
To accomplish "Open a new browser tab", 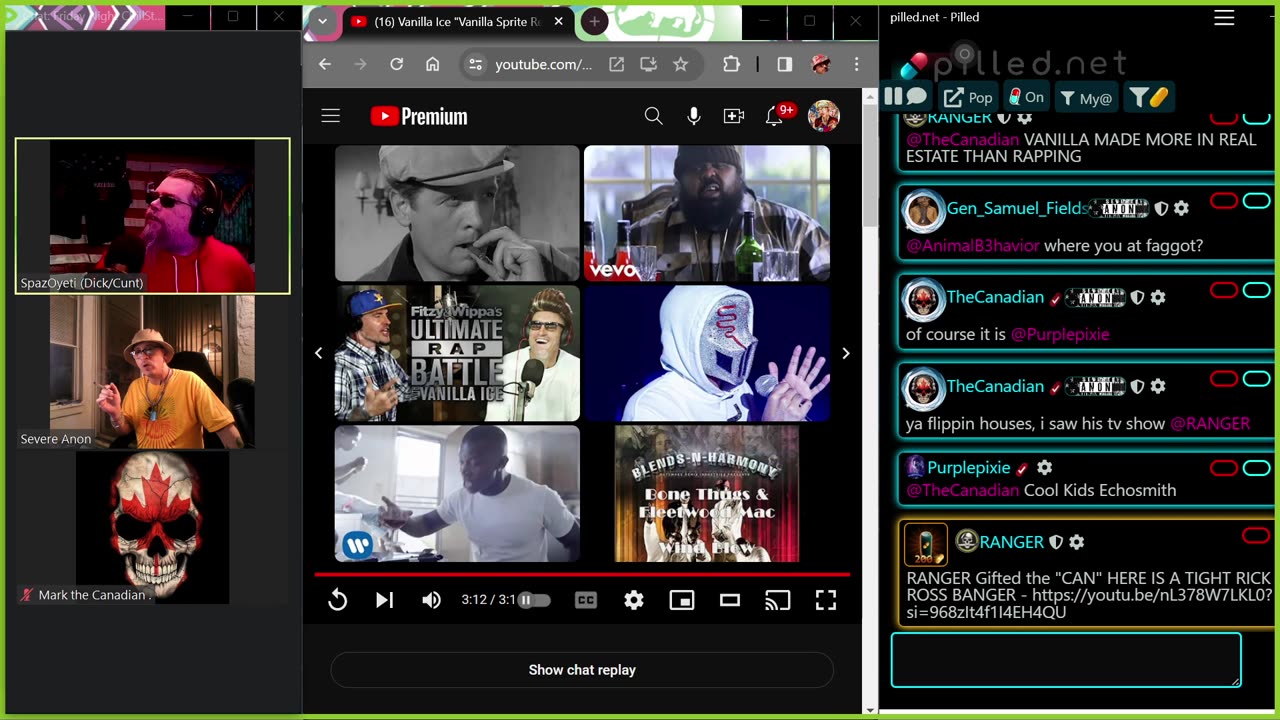I will pos(594,21).
